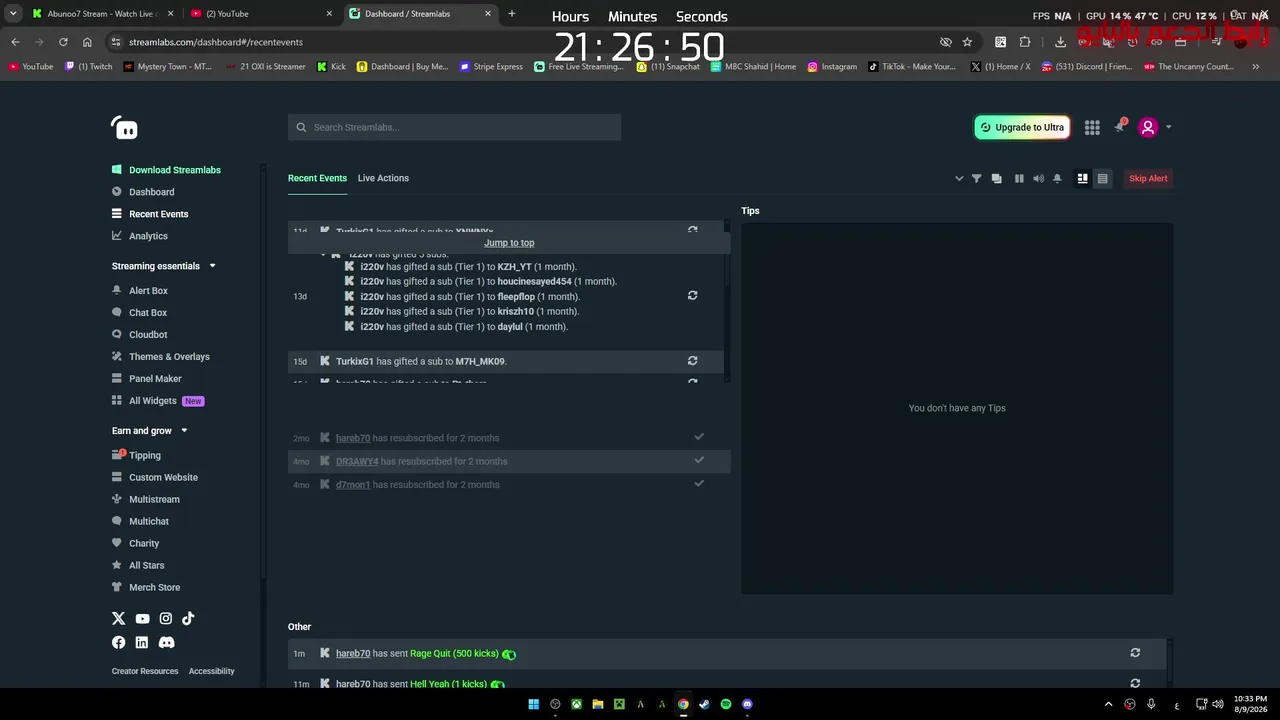Click the Creator Resources link

[x=145, y=671]
